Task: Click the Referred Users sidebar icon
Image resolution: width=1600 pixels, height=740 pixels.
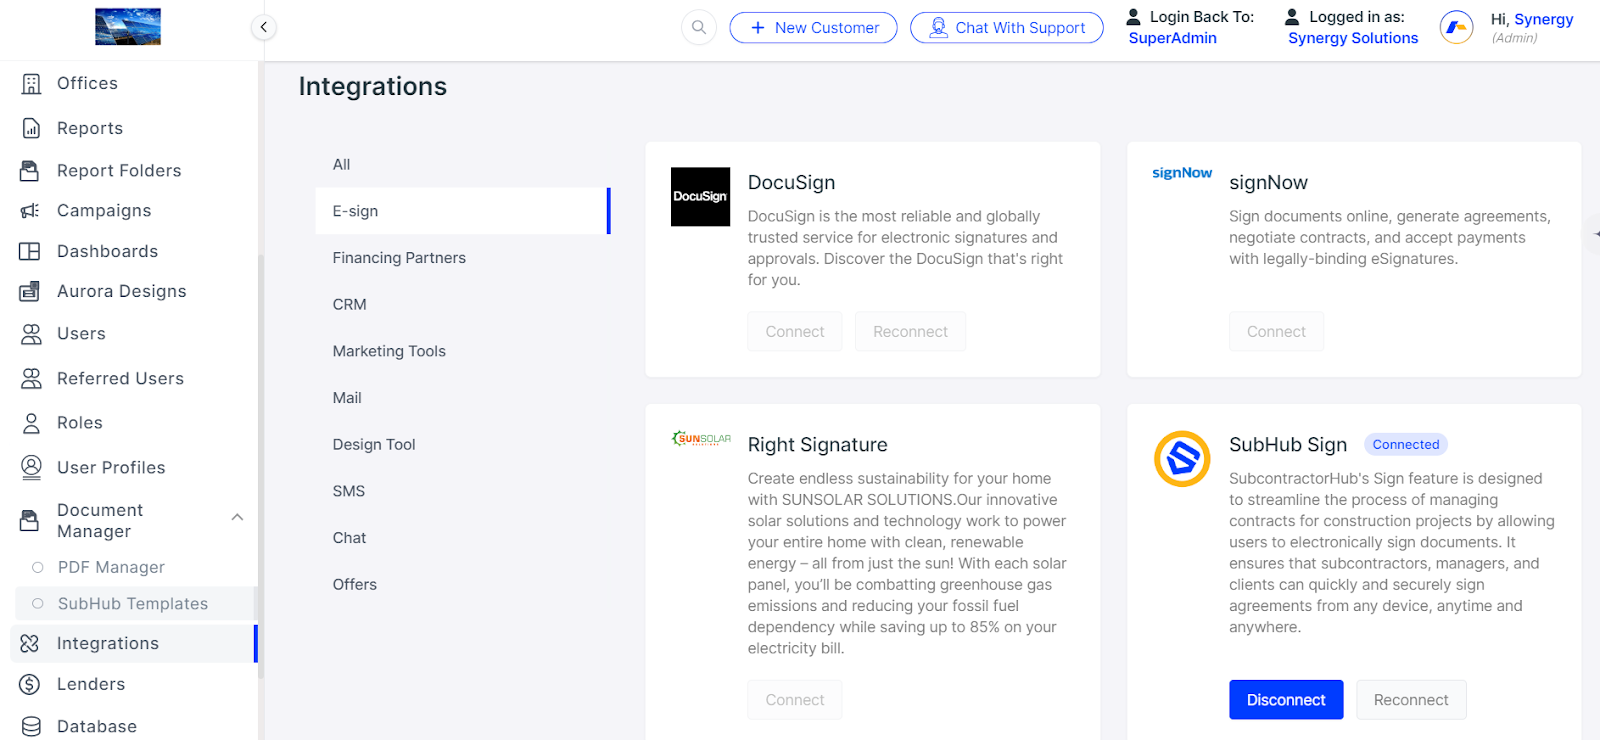Action: coord(31,378)
